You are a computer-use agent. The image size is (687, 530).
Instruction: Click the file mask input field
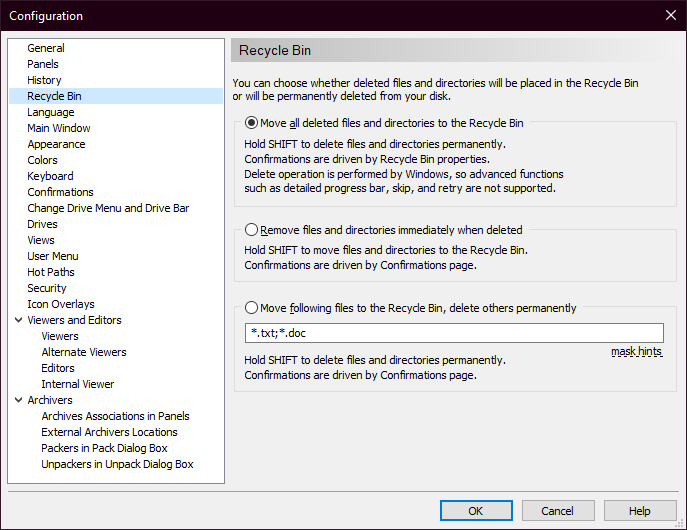tap(453, 333)
